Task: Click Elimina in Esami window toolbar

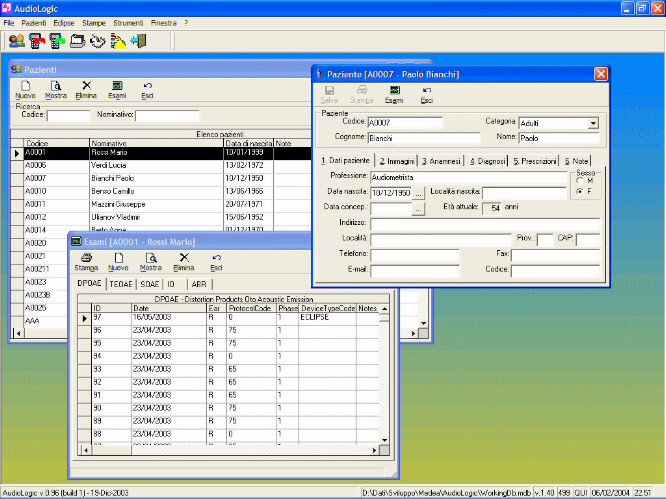Action: 183,262
